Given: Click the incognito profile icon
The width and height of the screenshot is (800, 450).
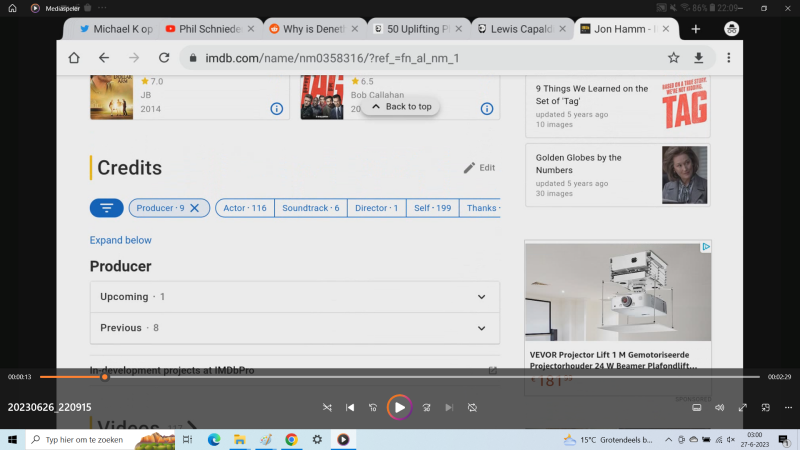Looking at the screenshot, I should click(732, 29).
